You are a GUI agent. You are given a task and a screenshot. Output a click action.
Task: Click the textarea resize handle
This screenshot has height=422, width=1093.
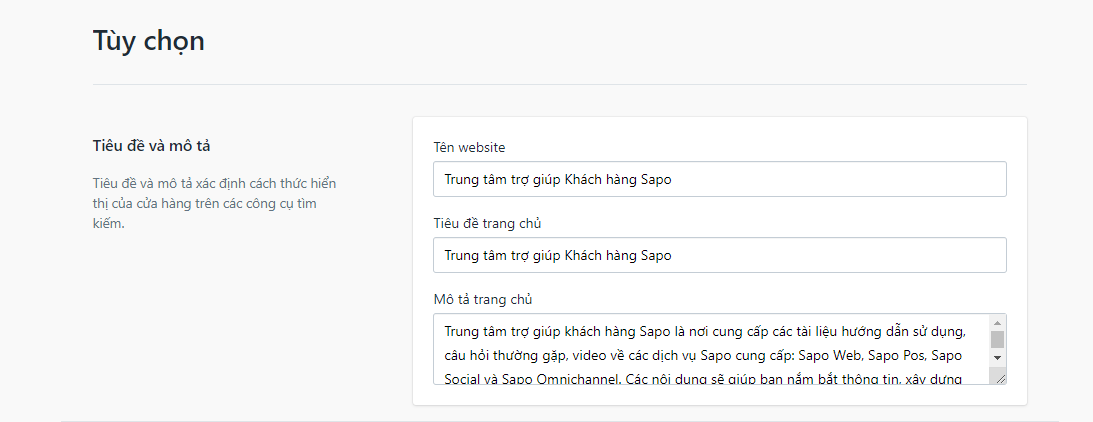pos(1000,377)
